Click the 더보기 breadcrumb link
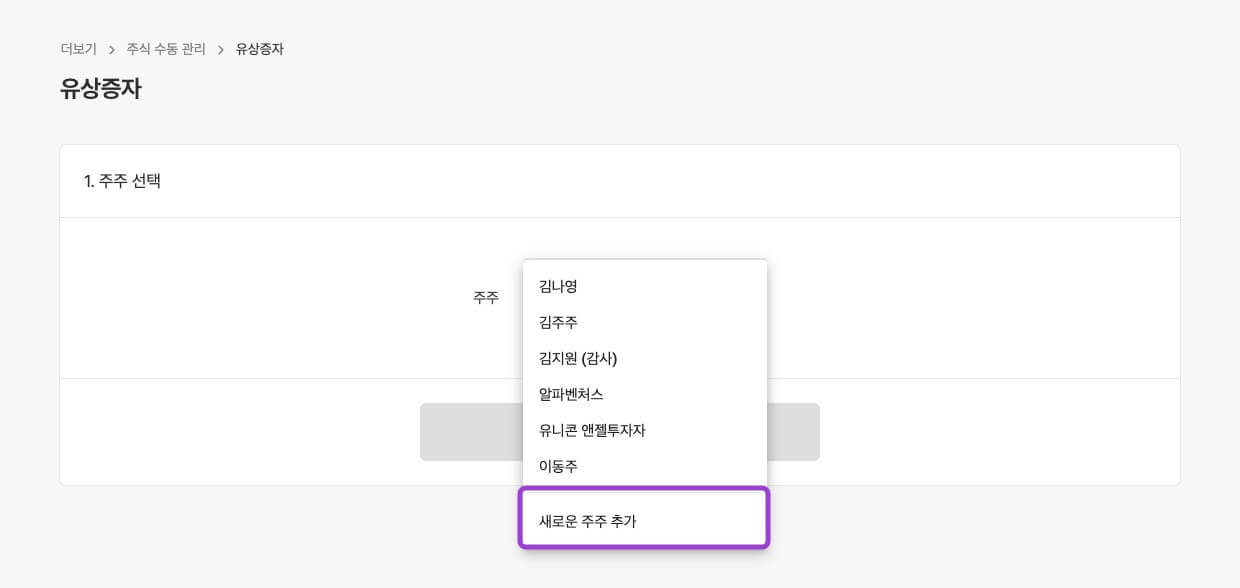Screen dimensions: 1240x588 tap(78, 49)
